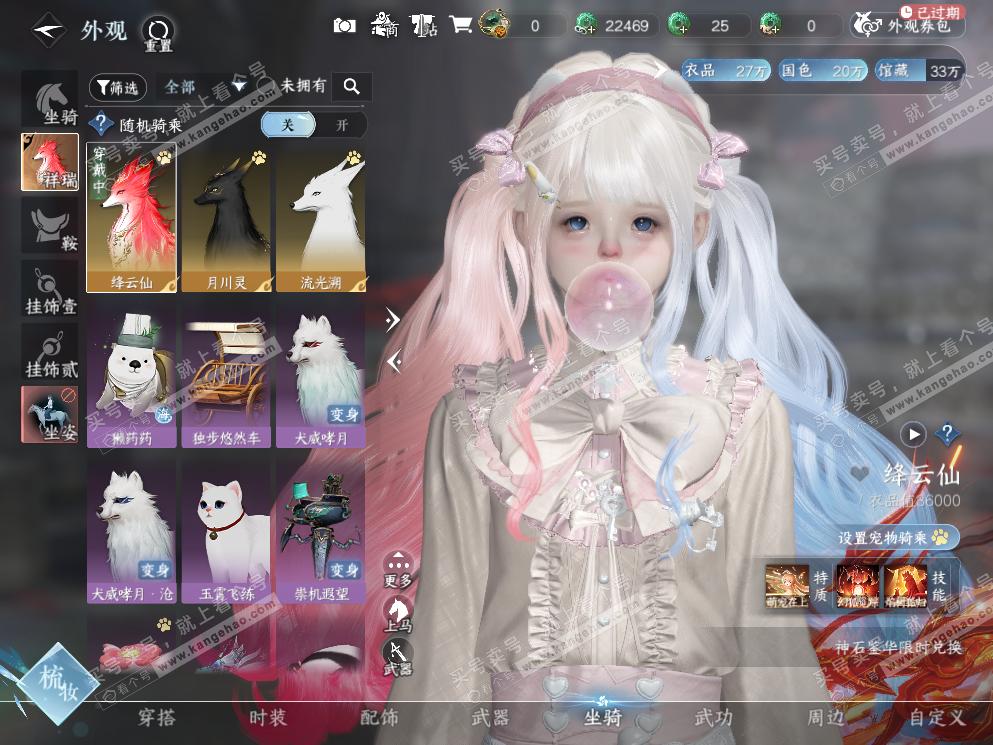Select the 懒药药 mount card
993x745 pixels.
[132, 378]
